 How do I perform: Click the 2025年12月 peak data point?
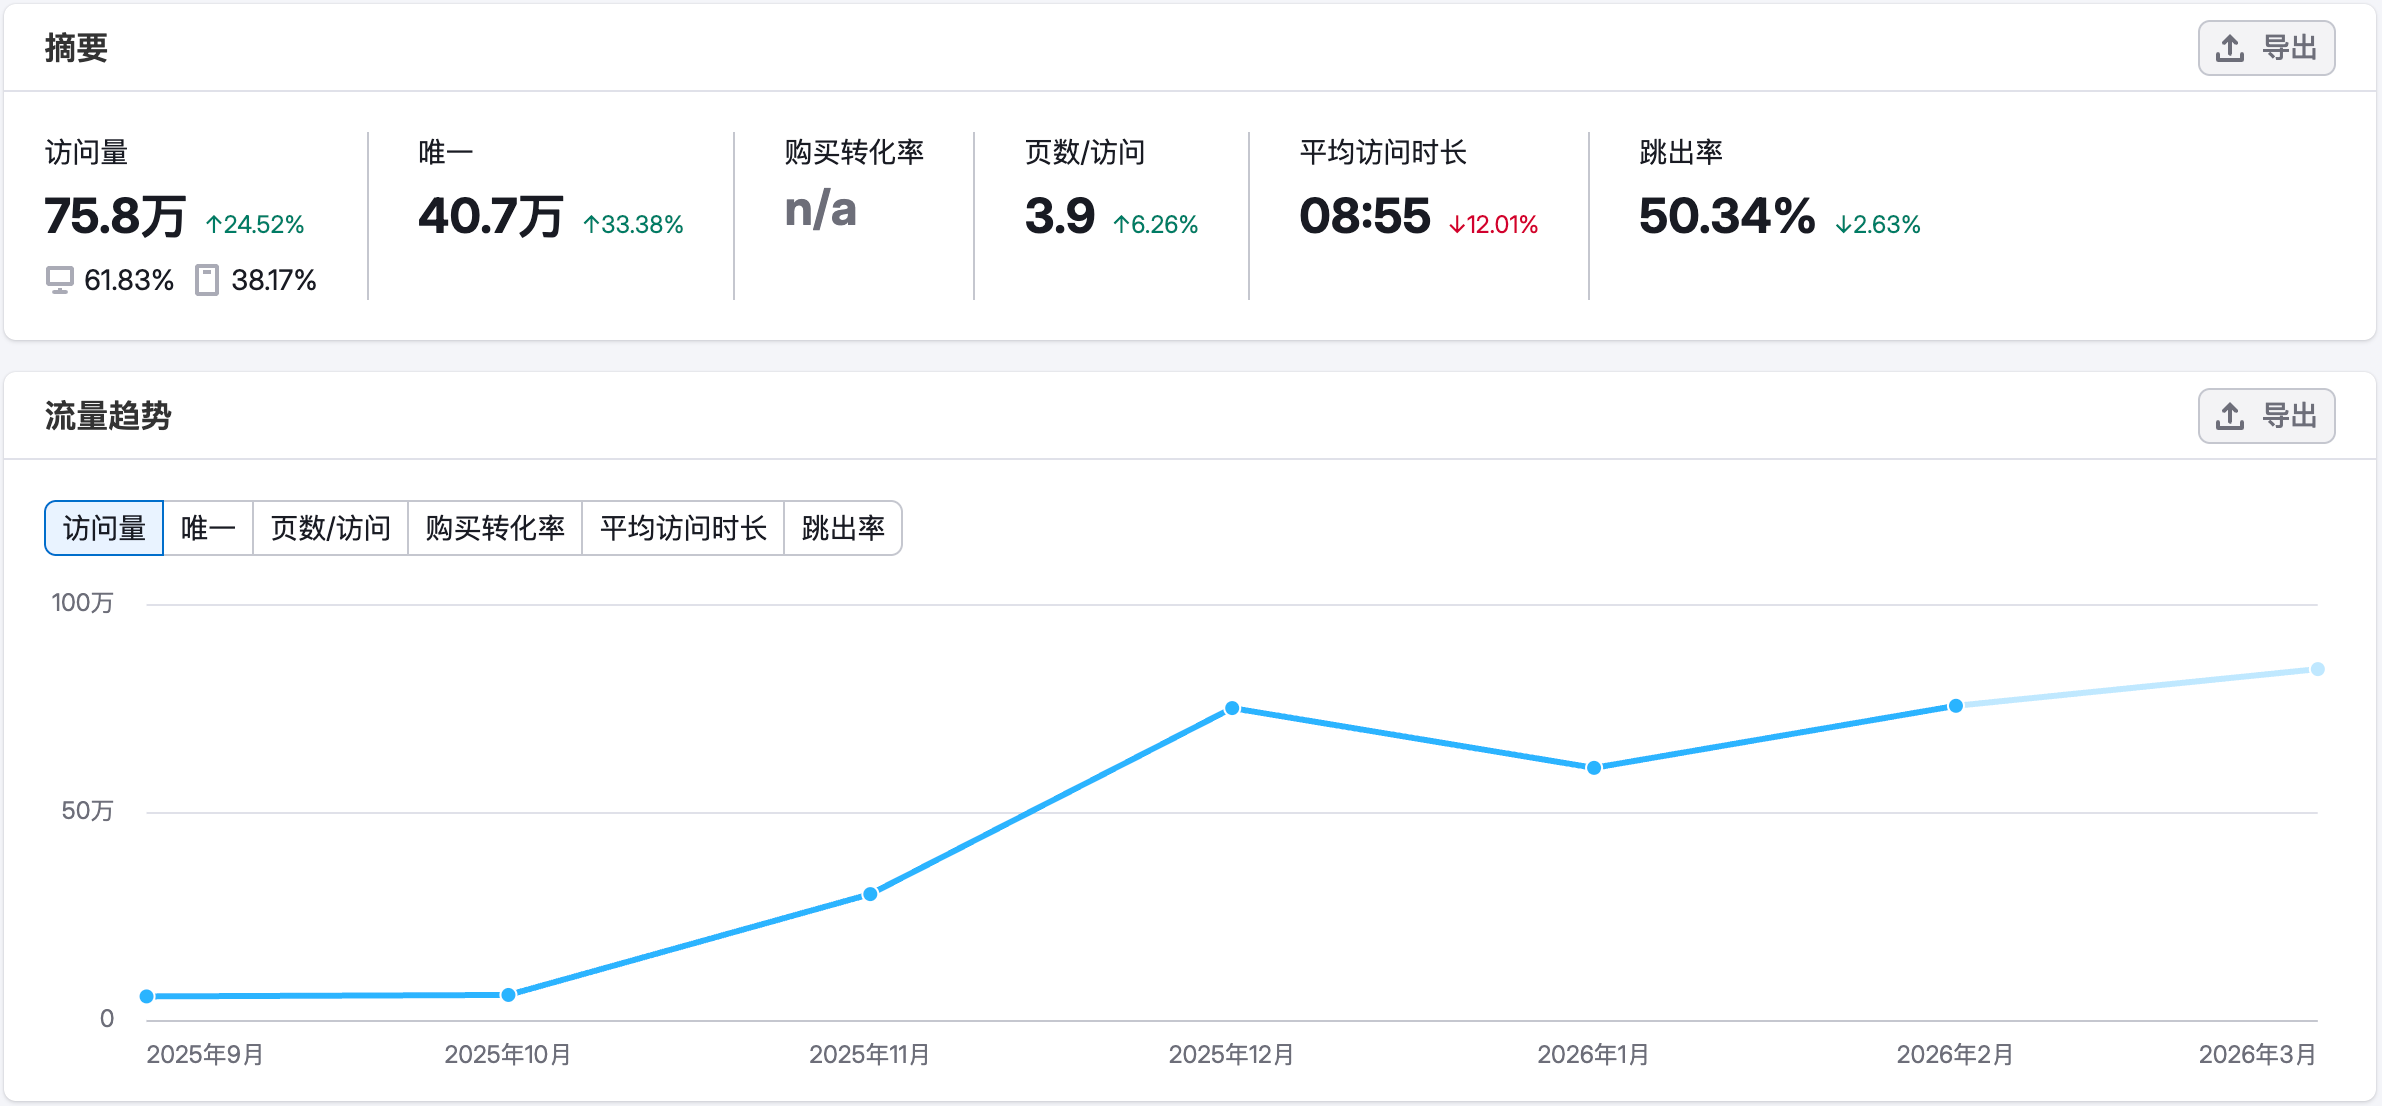tap(1232, 708)
